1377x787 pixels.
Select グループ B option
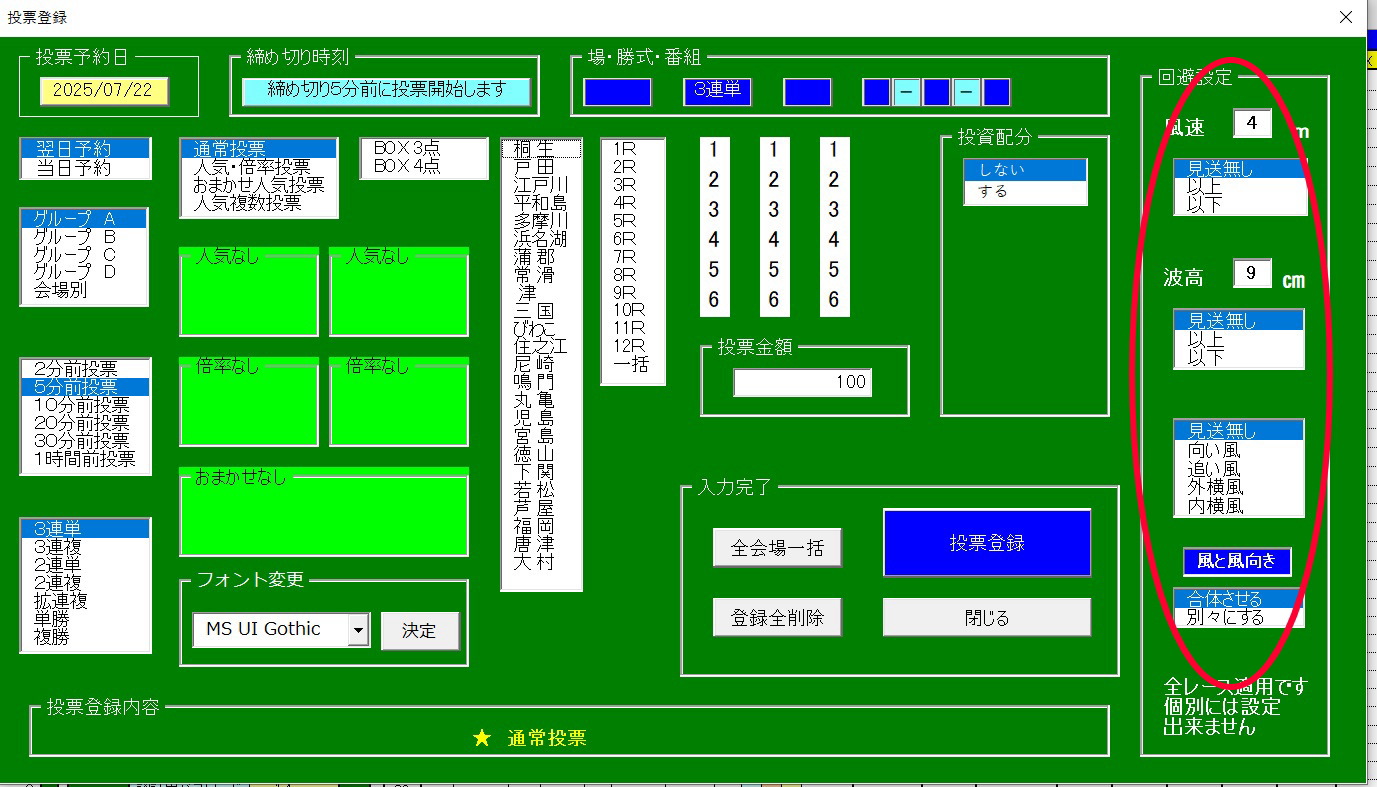coord(84,236)
